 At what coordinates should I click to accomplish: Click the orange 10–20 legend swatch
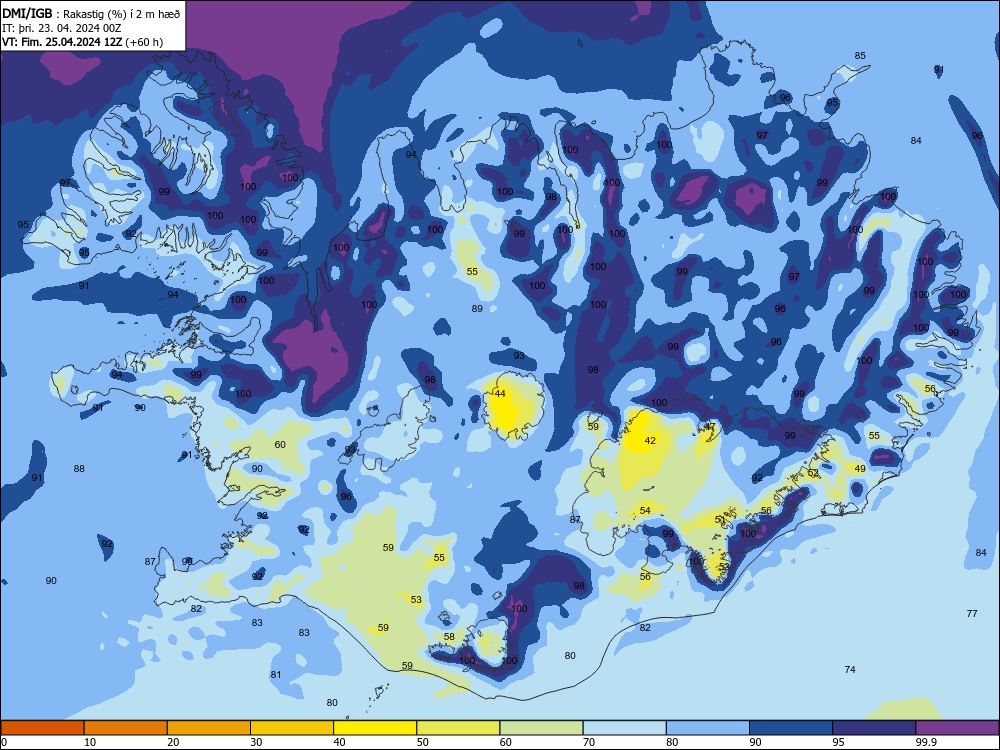click(x=126, y=728)
